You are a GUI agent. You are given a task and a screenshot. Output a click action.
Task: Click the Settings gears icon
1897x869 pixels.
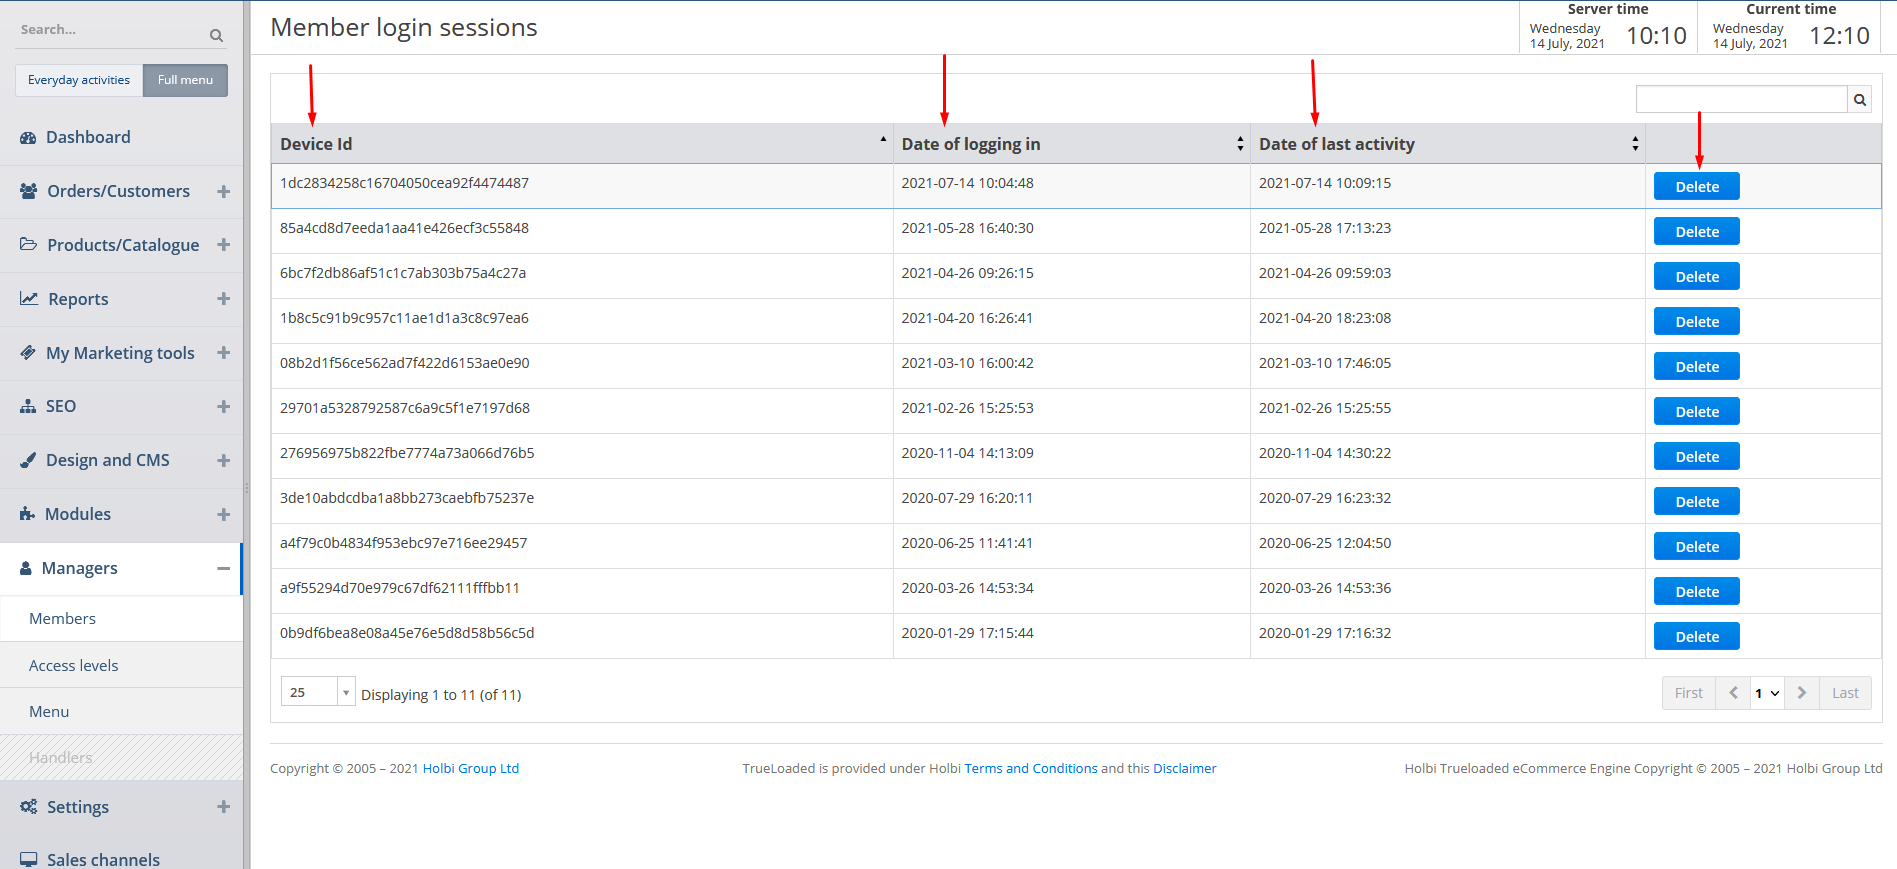pyautogui.click(x=28, y=807)
